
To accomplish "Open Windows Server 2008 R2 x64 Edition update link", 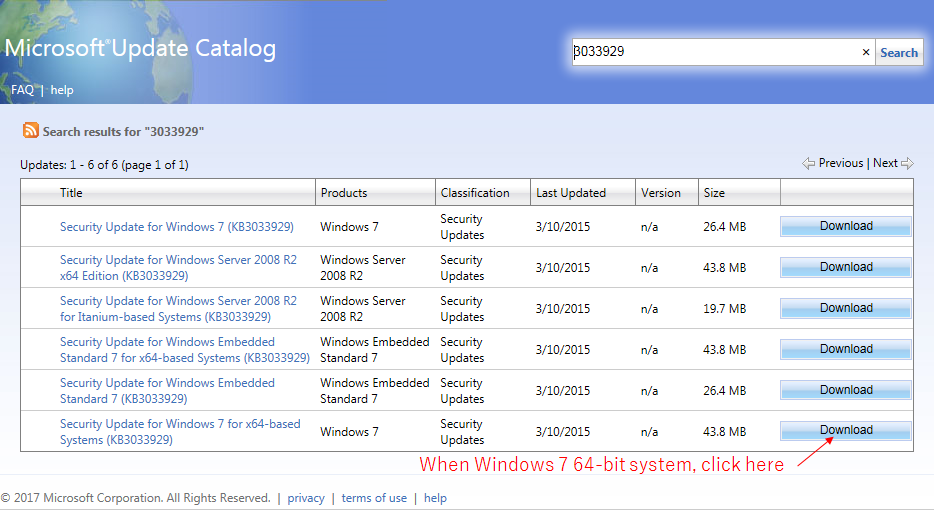I will coord(178,268).
